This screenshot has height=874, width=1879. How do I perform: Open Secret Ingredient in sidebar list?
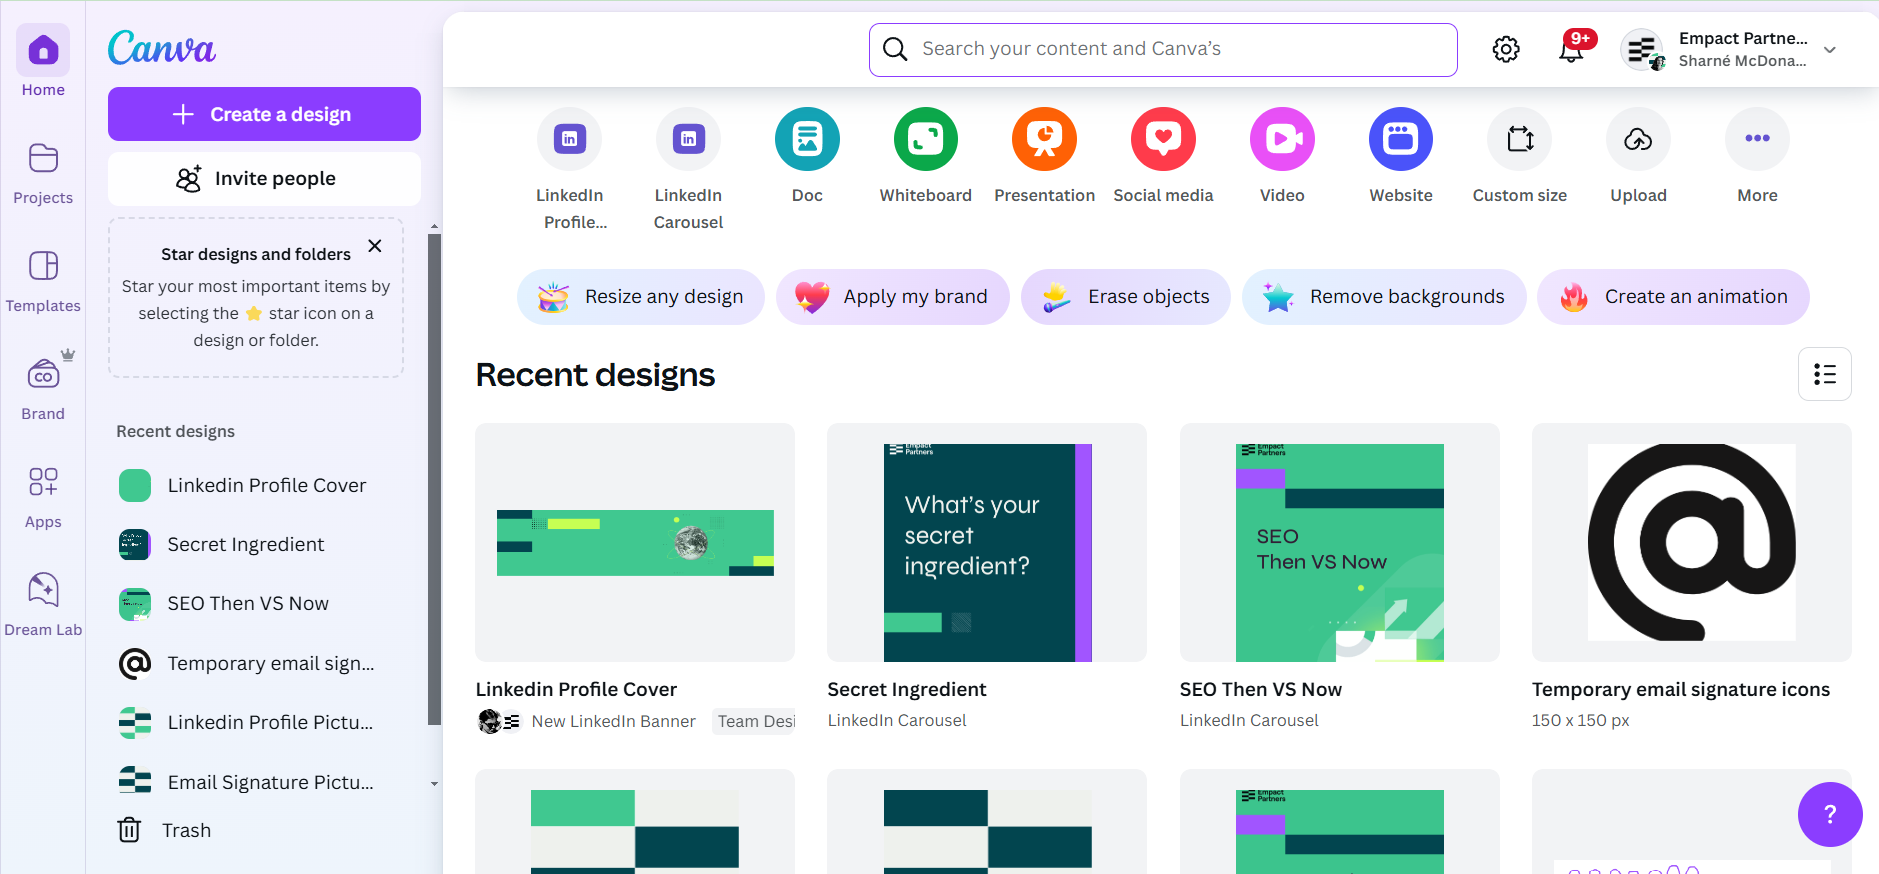point(264,544)
